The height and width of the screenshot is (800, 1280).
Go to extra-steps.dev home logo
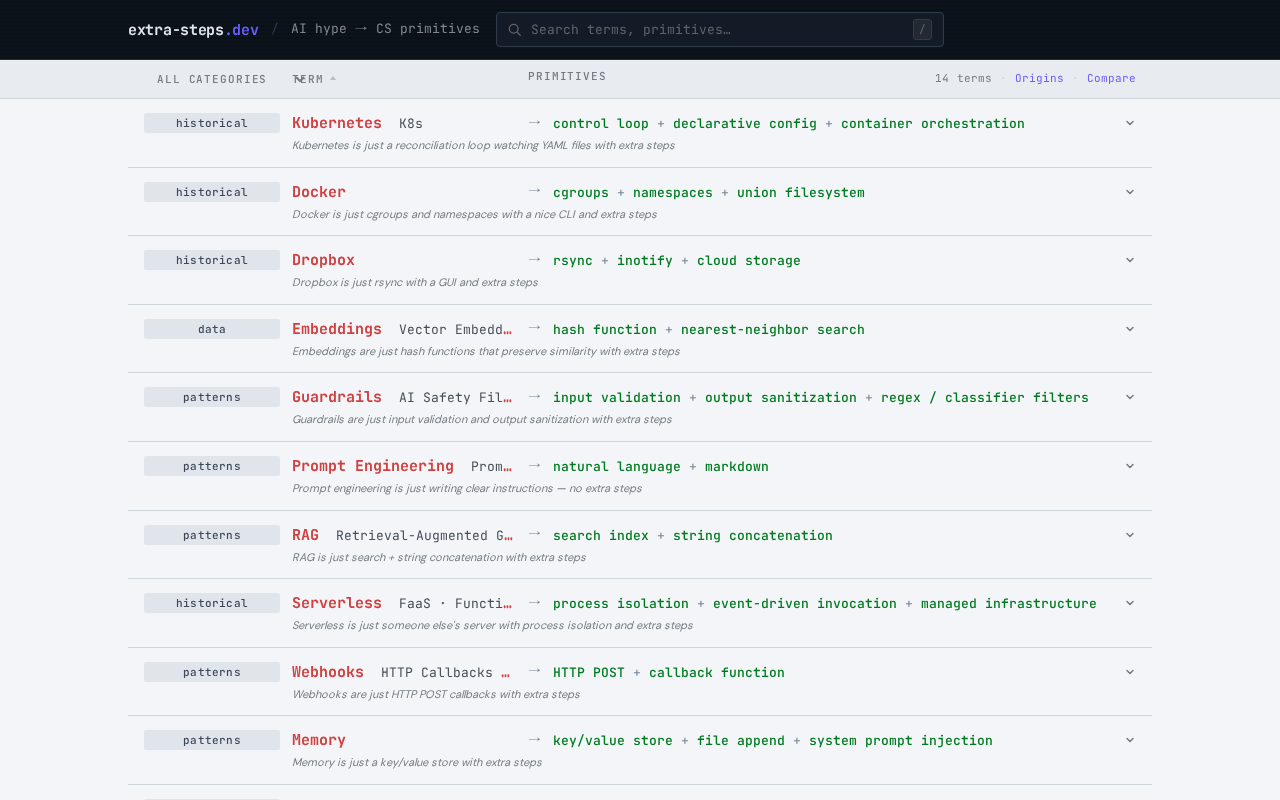tap(193, 30)
